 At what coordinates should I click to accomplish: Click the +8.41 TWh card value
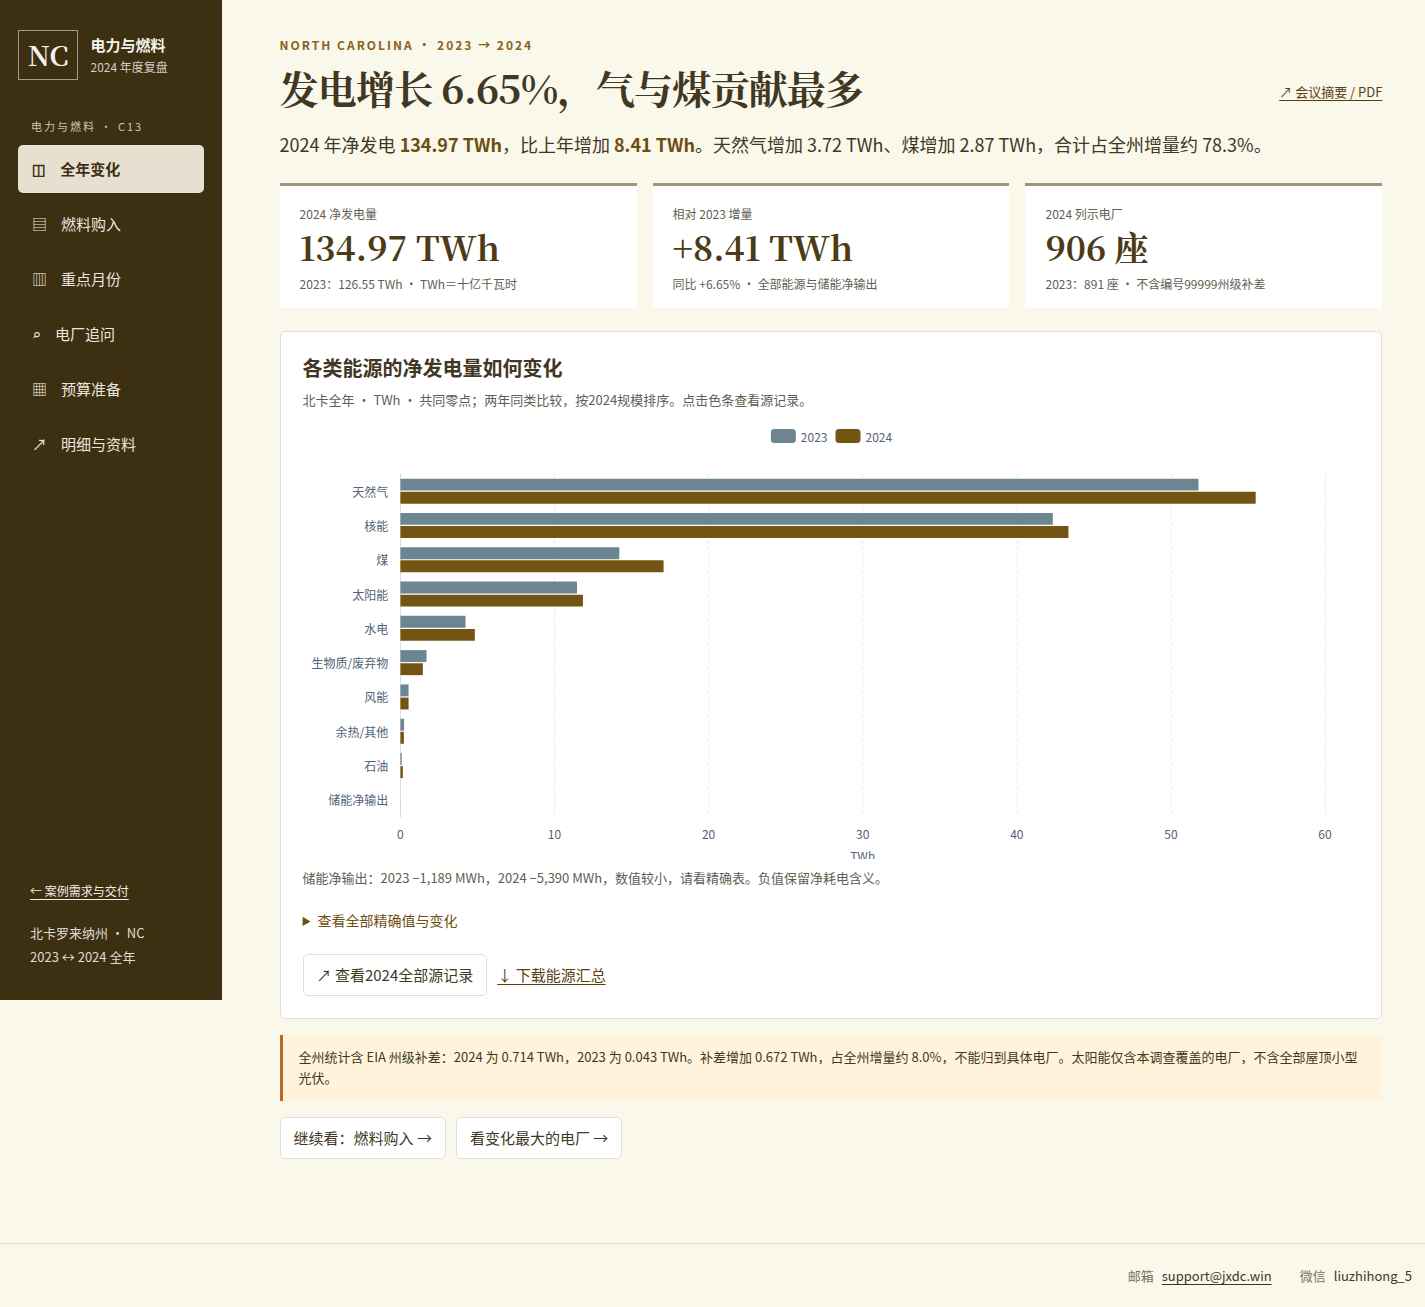click(762, 248)
